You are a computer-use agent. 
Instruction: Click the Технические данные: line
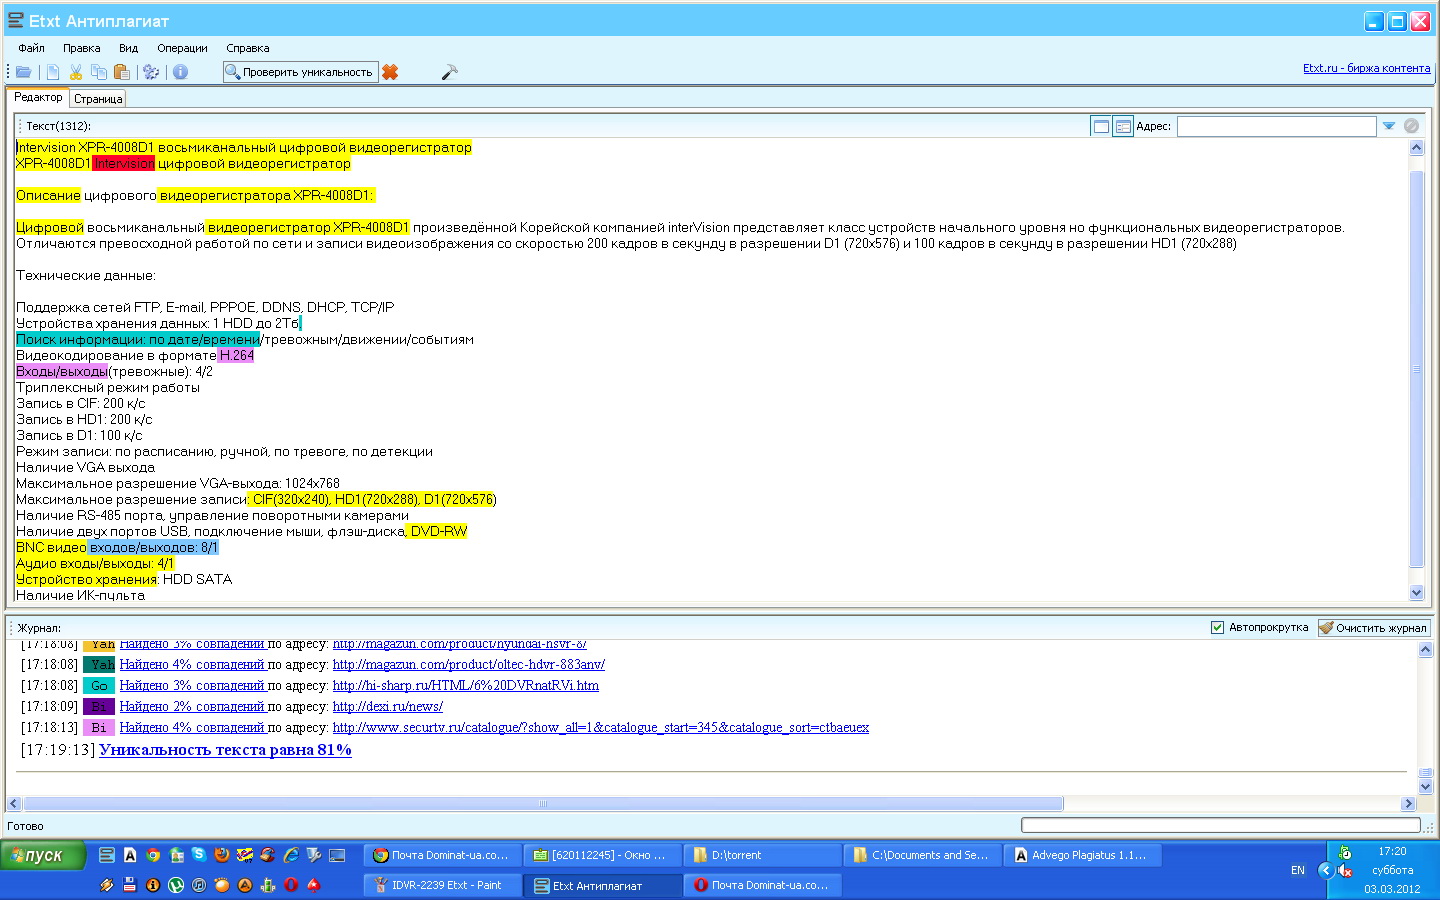pyautogui.click(x=86, y=275)
